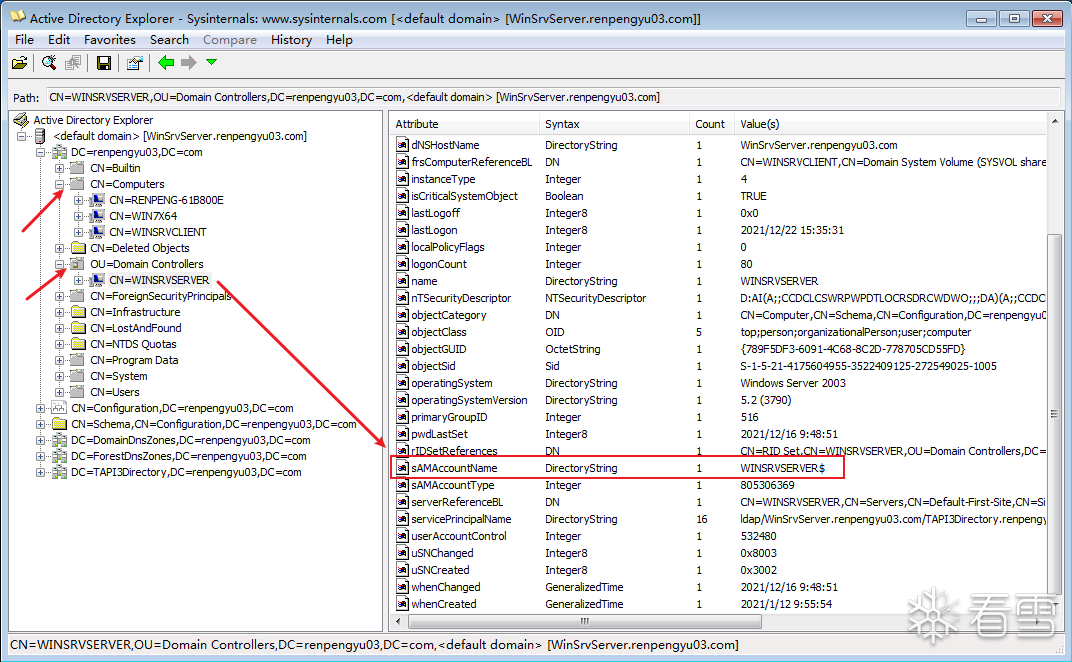Open the File menu
1072x662 pixels.
25,40
